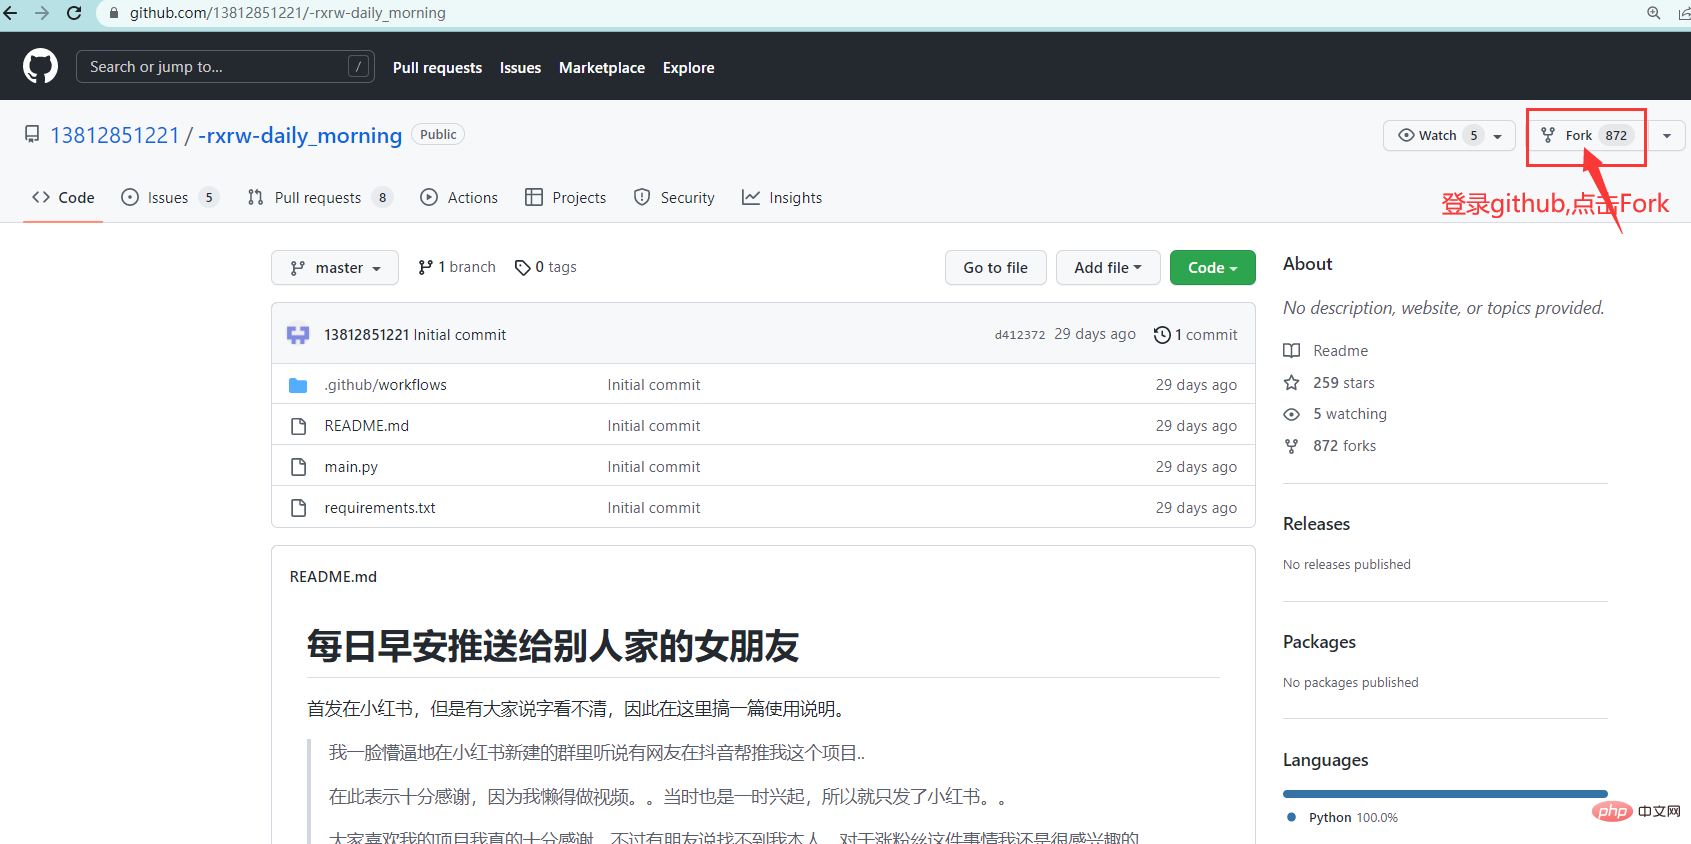
Task: Click the 259 stars link
Action: [1343, 383]
